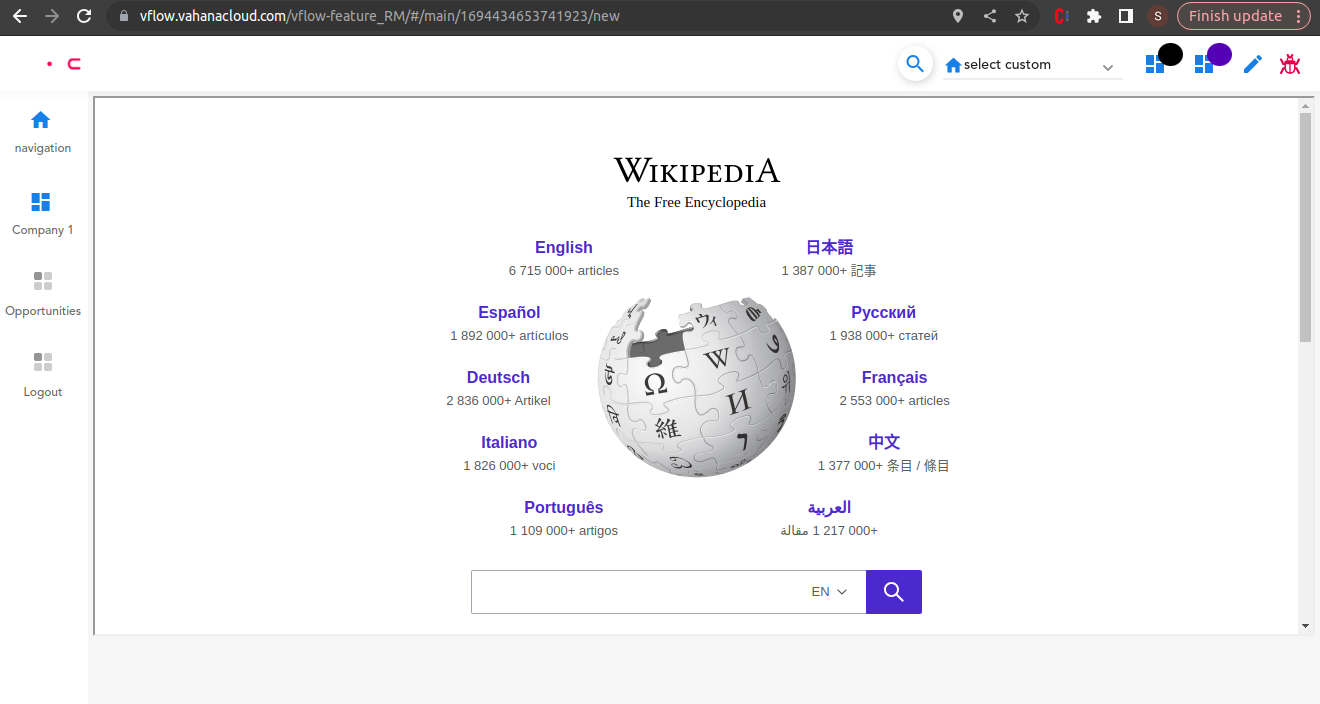Click the Wikipedia globe logo
Image resolution: width=1320 pixels, height=704 pixels.
(x=696, y=386)
